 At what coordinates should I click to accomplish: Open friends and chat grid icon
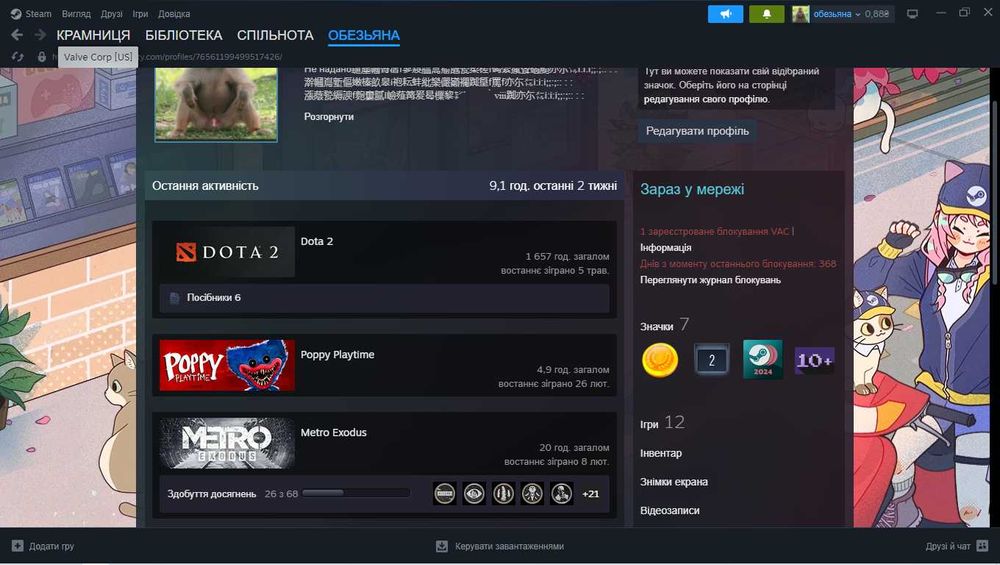pos(982,546)
